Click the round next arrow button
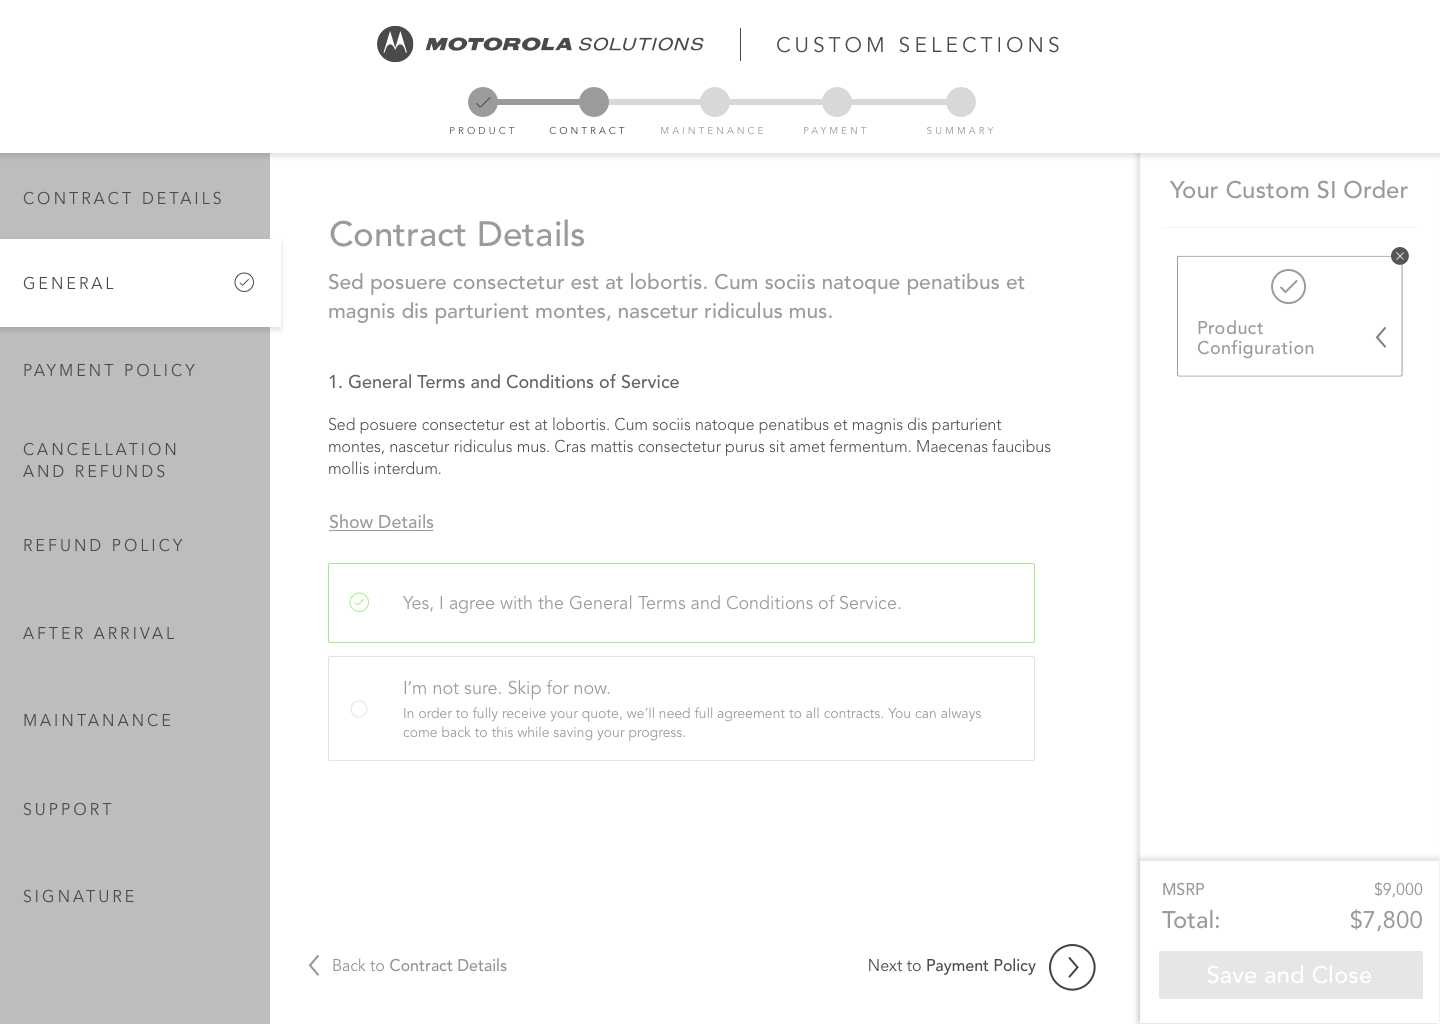1440x1024 pixels. 1072,967
